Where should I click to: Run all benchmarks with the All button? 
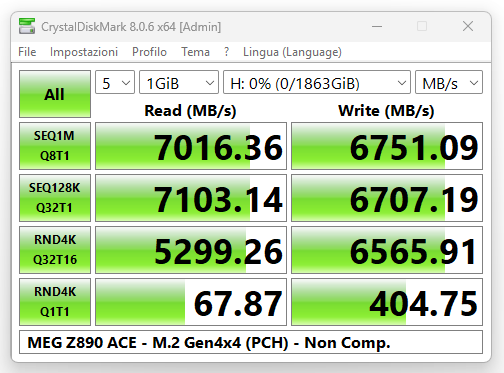point(55,94)
